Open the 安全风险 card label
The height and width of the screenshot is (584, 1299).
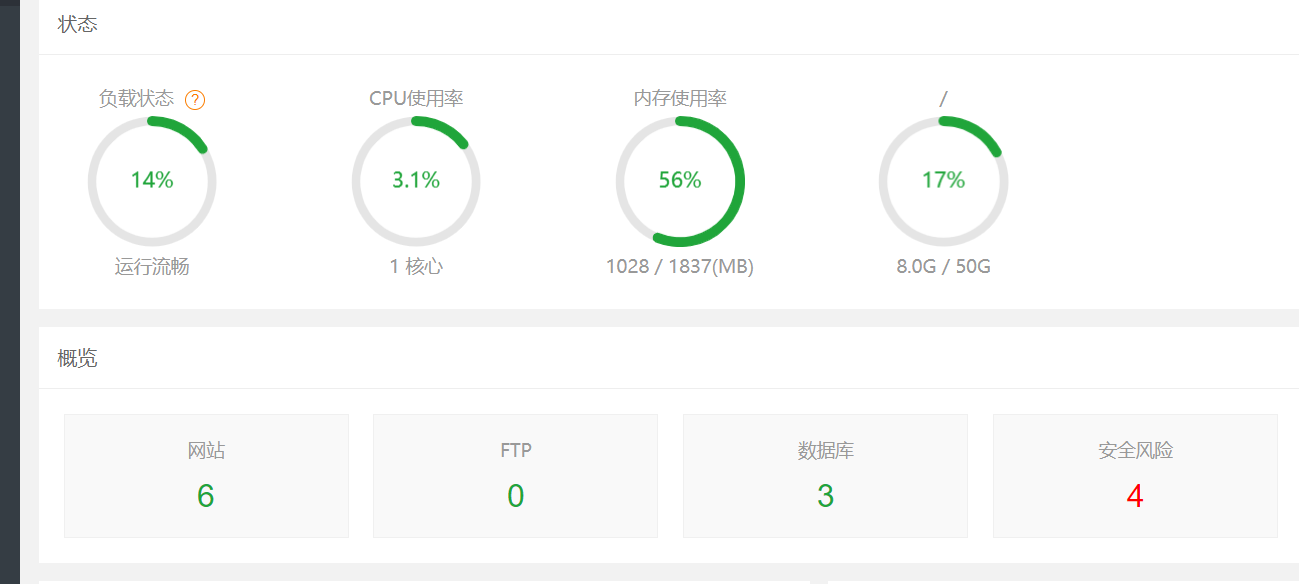1135,451
